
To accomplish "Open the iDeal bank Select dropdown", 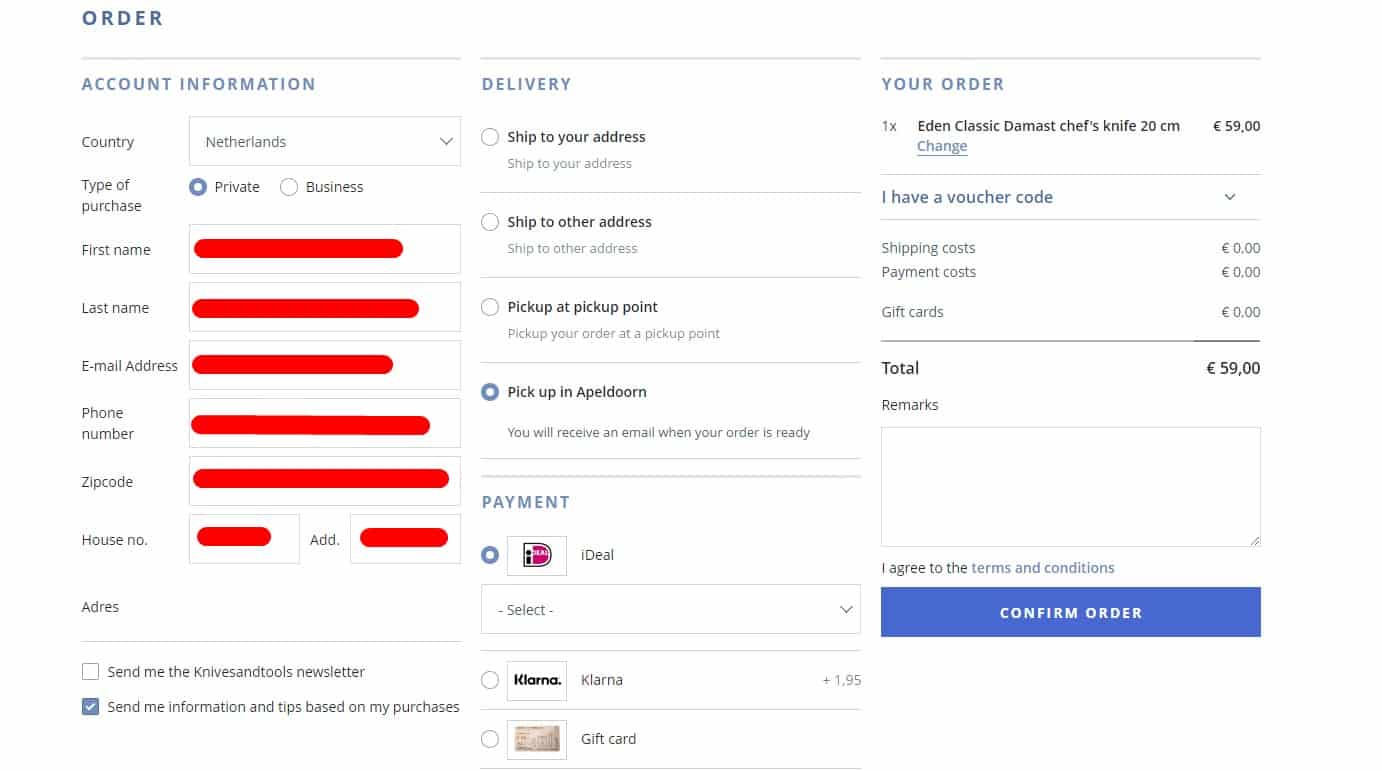I will (670, 610).
